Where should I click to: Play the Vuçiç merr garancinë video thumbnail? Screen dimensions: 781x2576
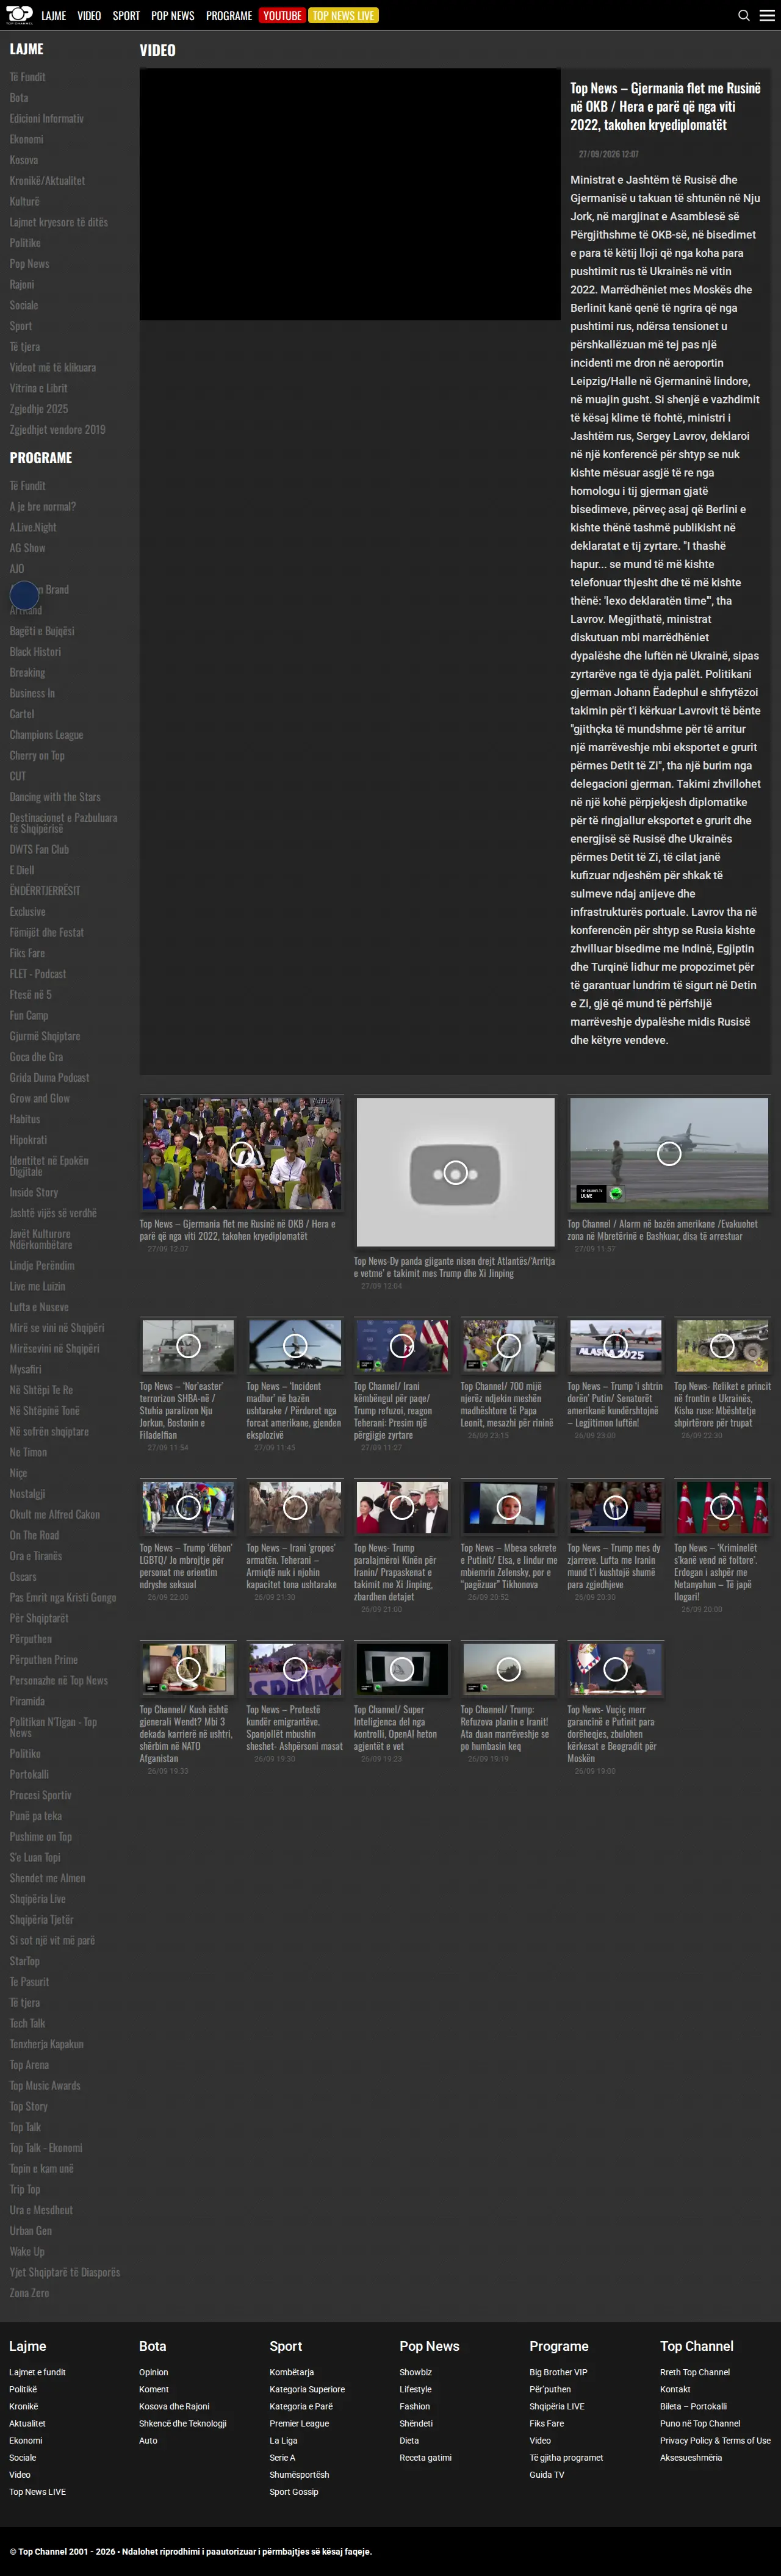(615, 1669)
